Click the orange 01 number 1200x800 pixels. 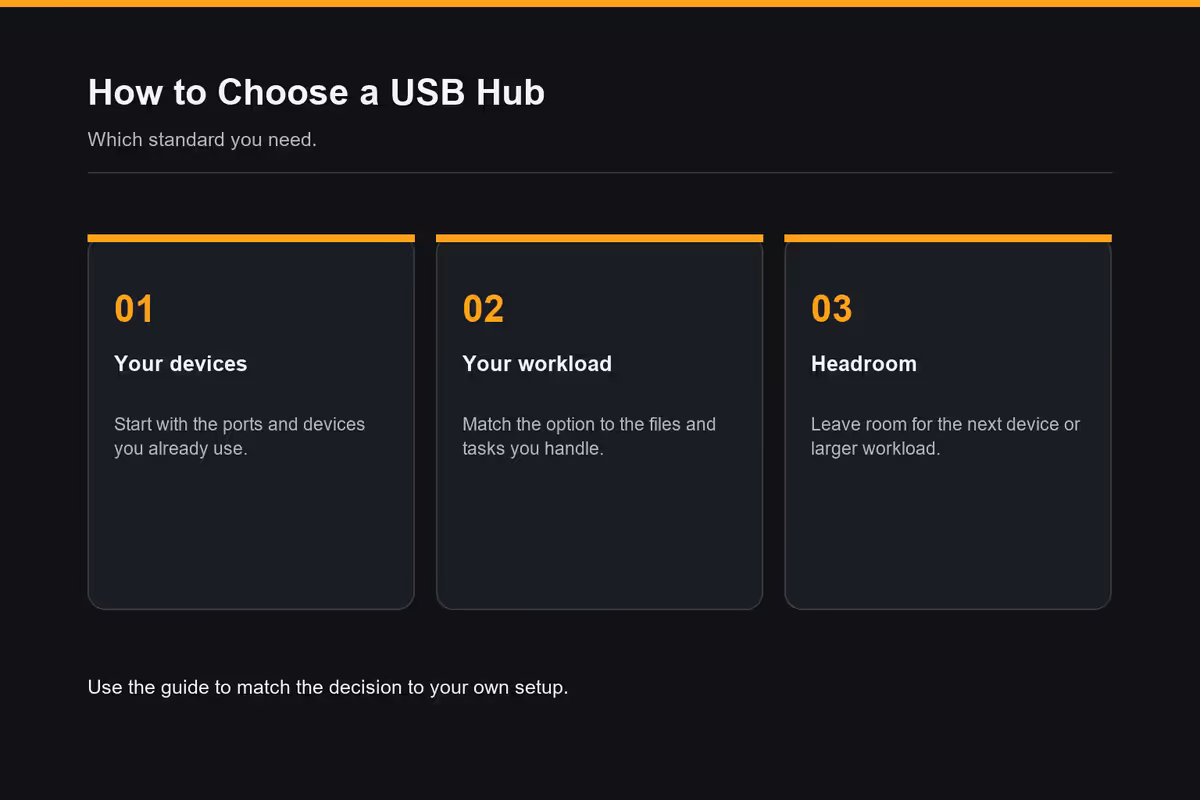tap(134, 309)
